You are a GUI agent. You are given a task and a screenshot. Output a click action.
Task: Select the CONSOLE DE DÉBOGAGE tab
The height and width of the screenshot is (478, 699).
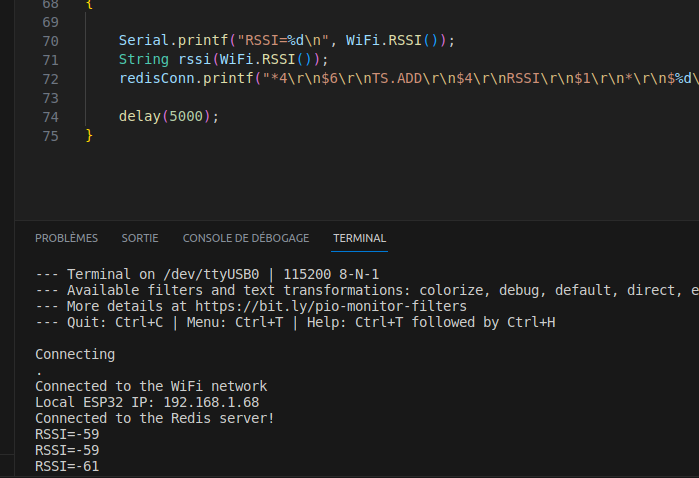[x=246, y=238]
